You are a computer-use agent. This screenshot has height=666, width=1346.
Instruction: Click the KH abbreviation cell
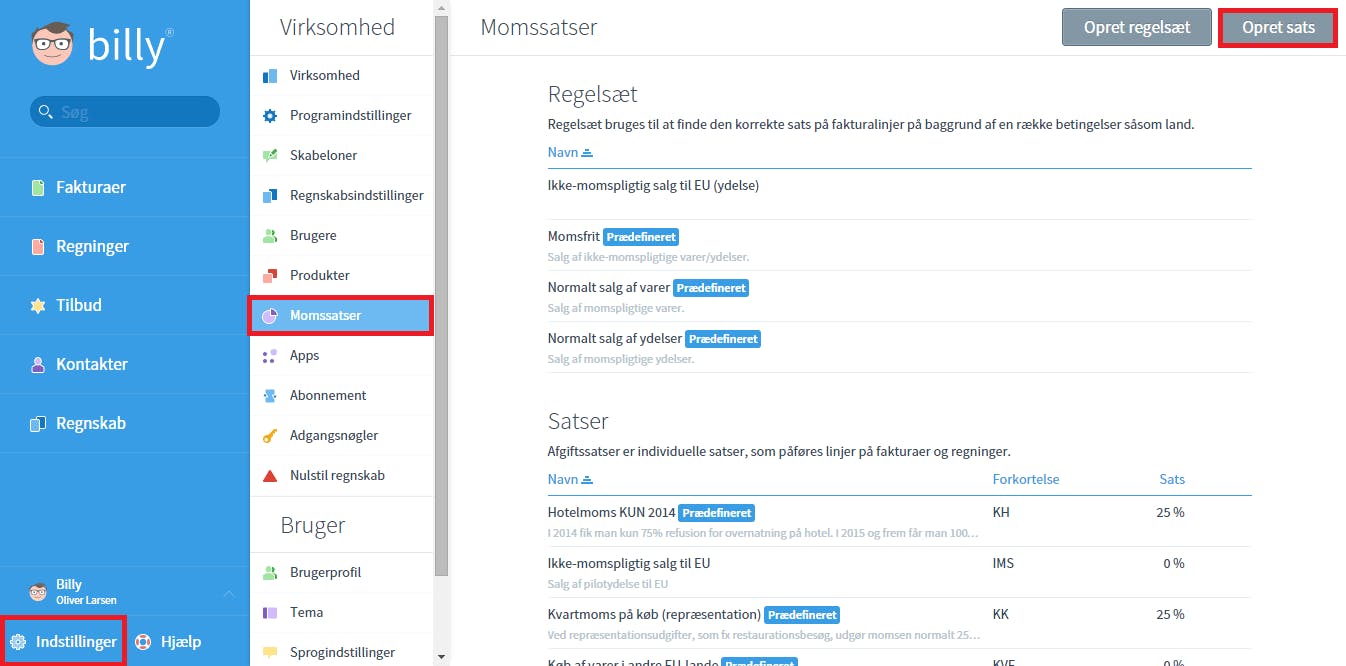(1001, 512)
